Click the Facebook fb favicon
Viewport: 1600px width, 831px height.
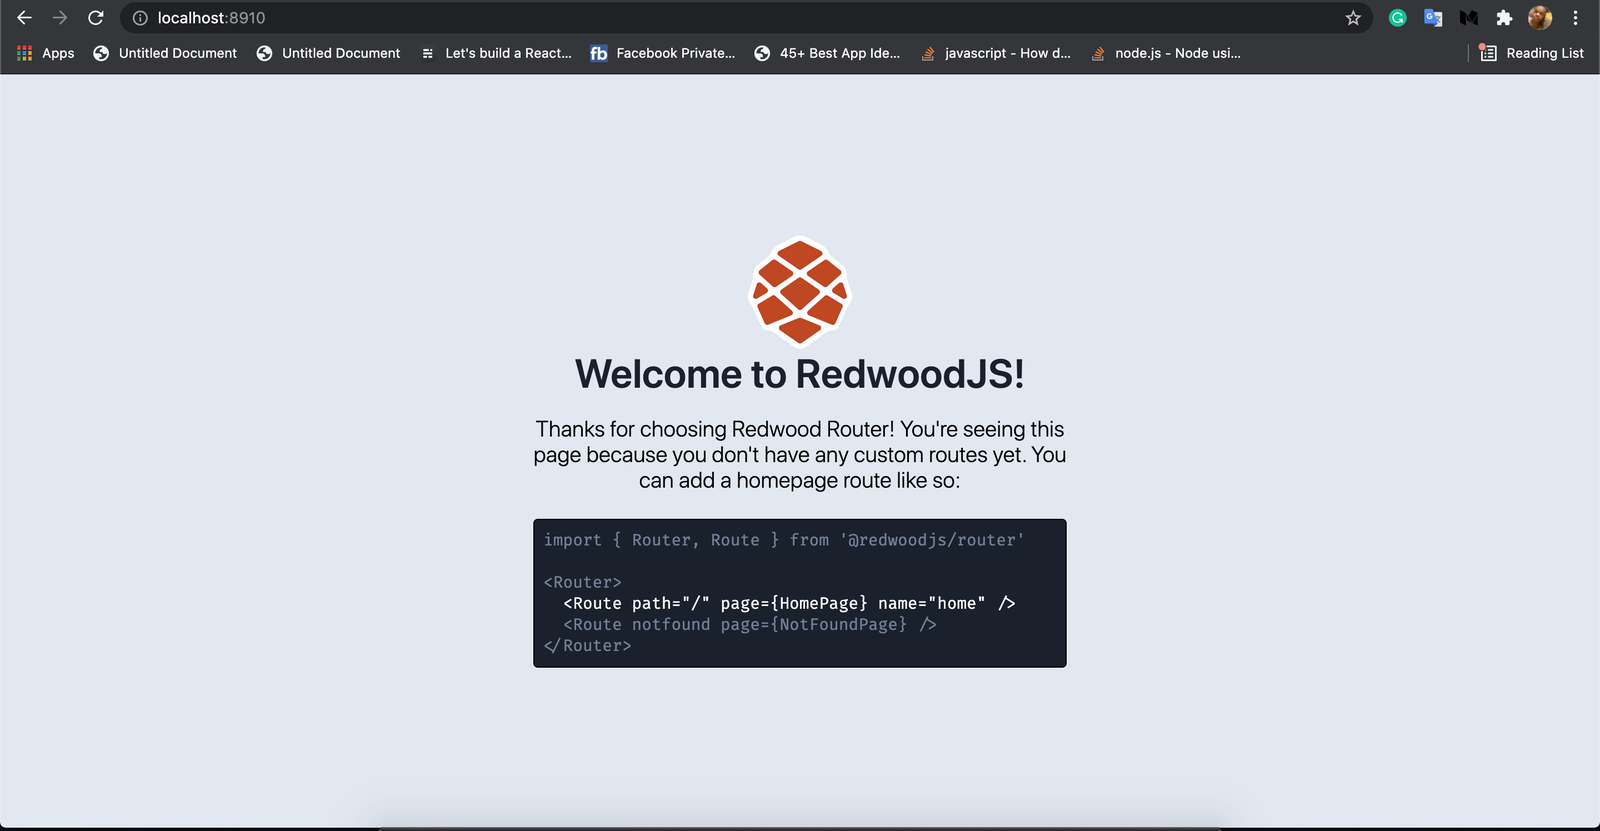pyautogui.click(x=599, y=53)
